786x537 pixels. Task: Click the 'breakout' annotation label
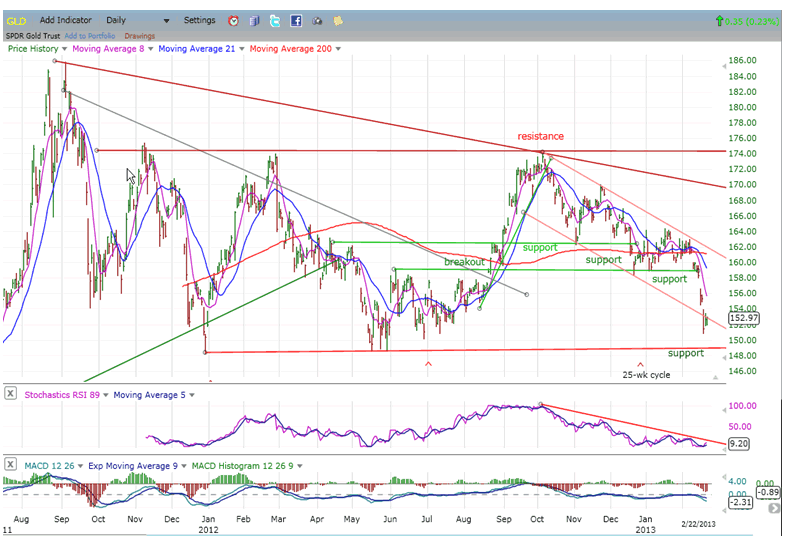[464, 262]
